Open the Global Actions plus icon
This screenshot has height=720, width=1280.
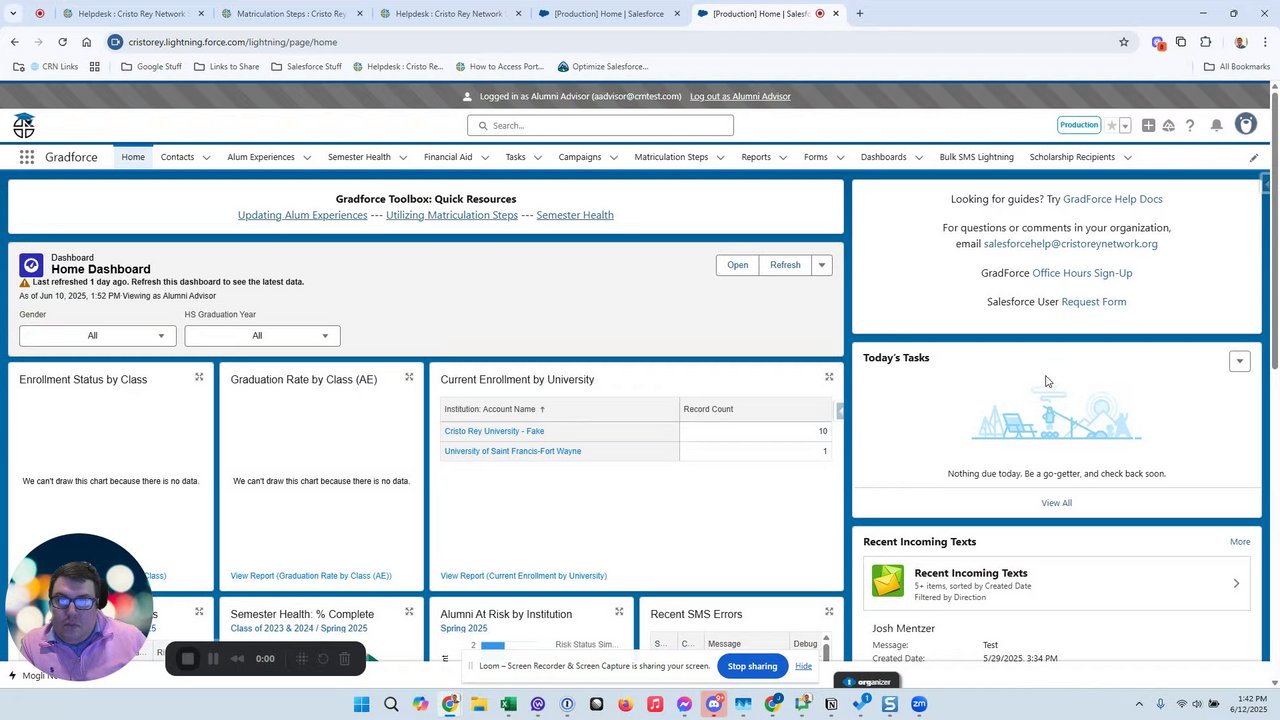coord(1148,125)
